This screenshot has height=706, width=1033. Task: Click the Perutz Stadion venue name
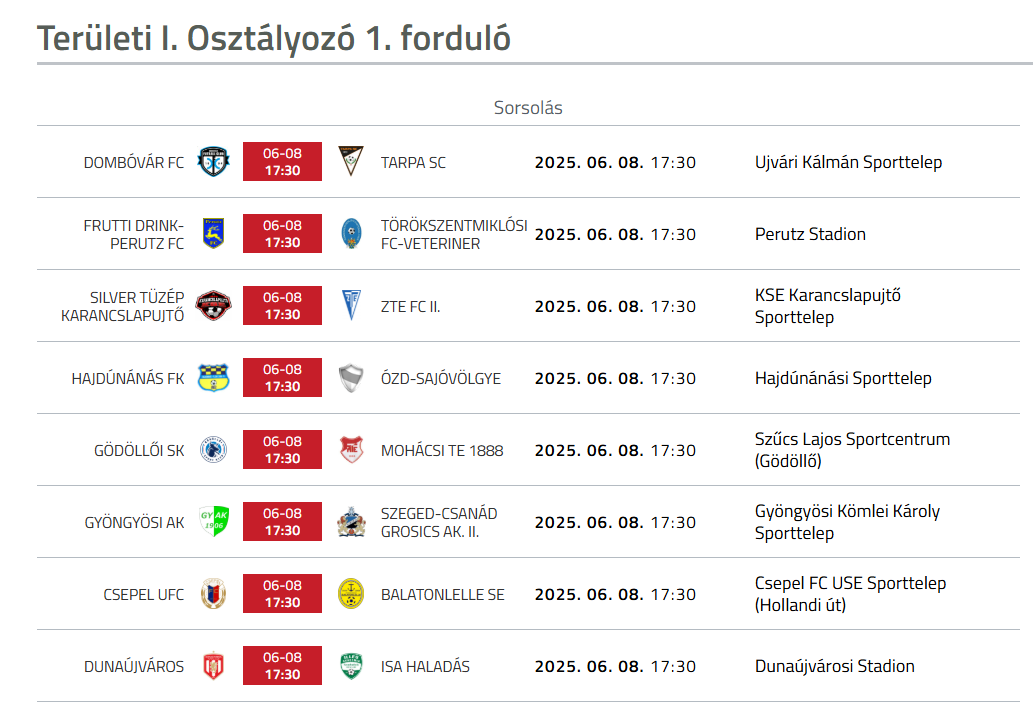[810, 234]
